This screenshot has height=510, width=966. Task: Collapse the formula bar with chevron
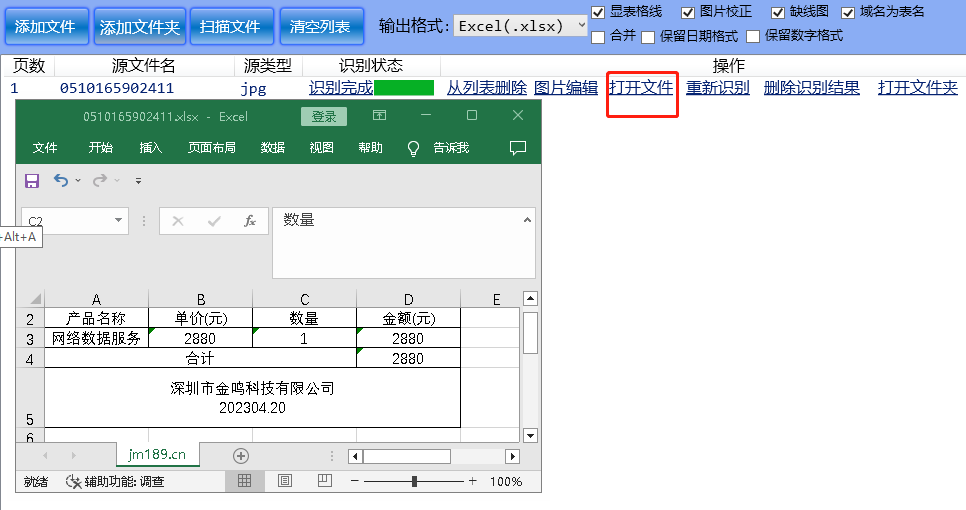click(527, 220)
